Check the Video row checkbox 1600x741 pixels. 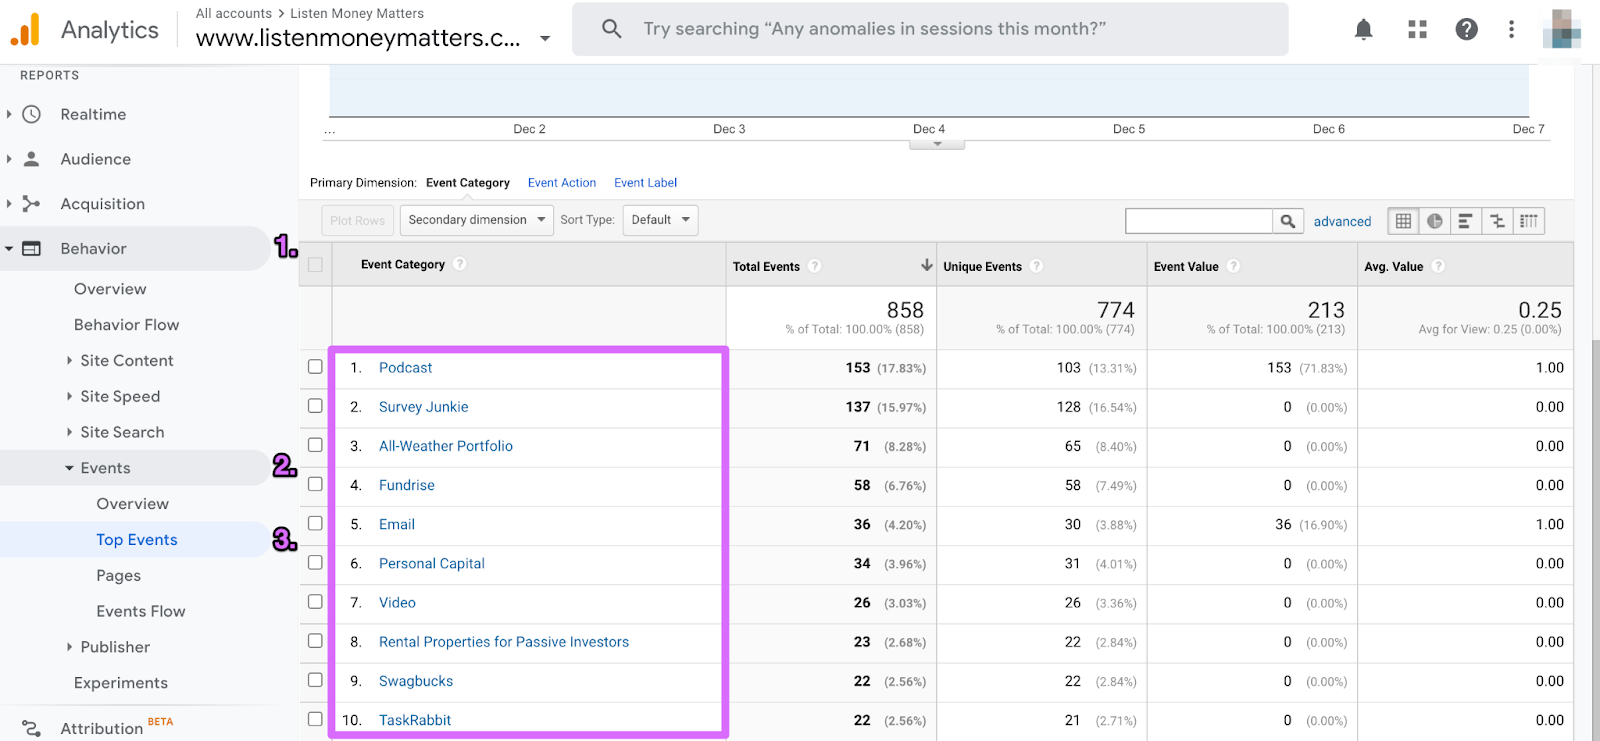click(x=315, y=602)
